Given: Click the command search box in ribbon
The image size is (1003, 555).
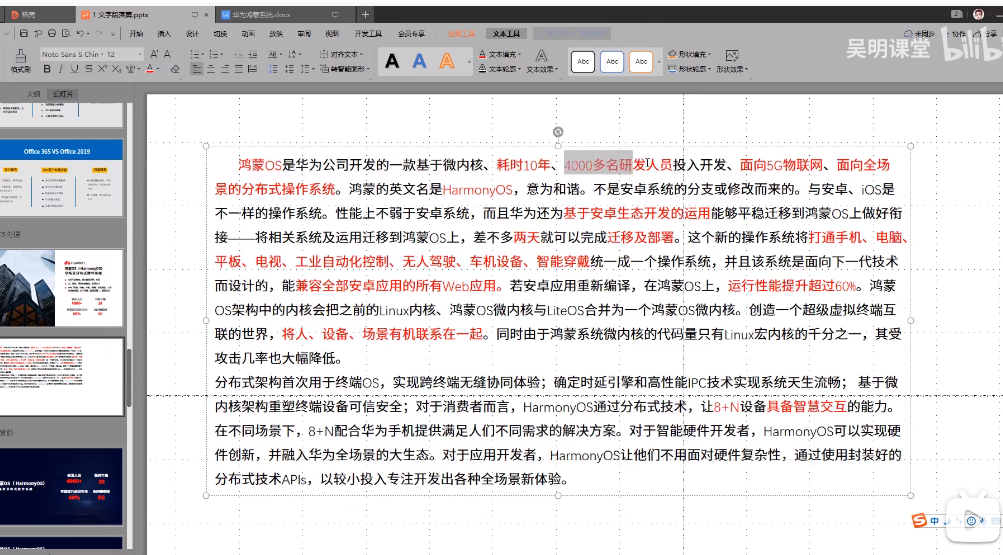Looking at the screenshot, I should tap(572, 33).
